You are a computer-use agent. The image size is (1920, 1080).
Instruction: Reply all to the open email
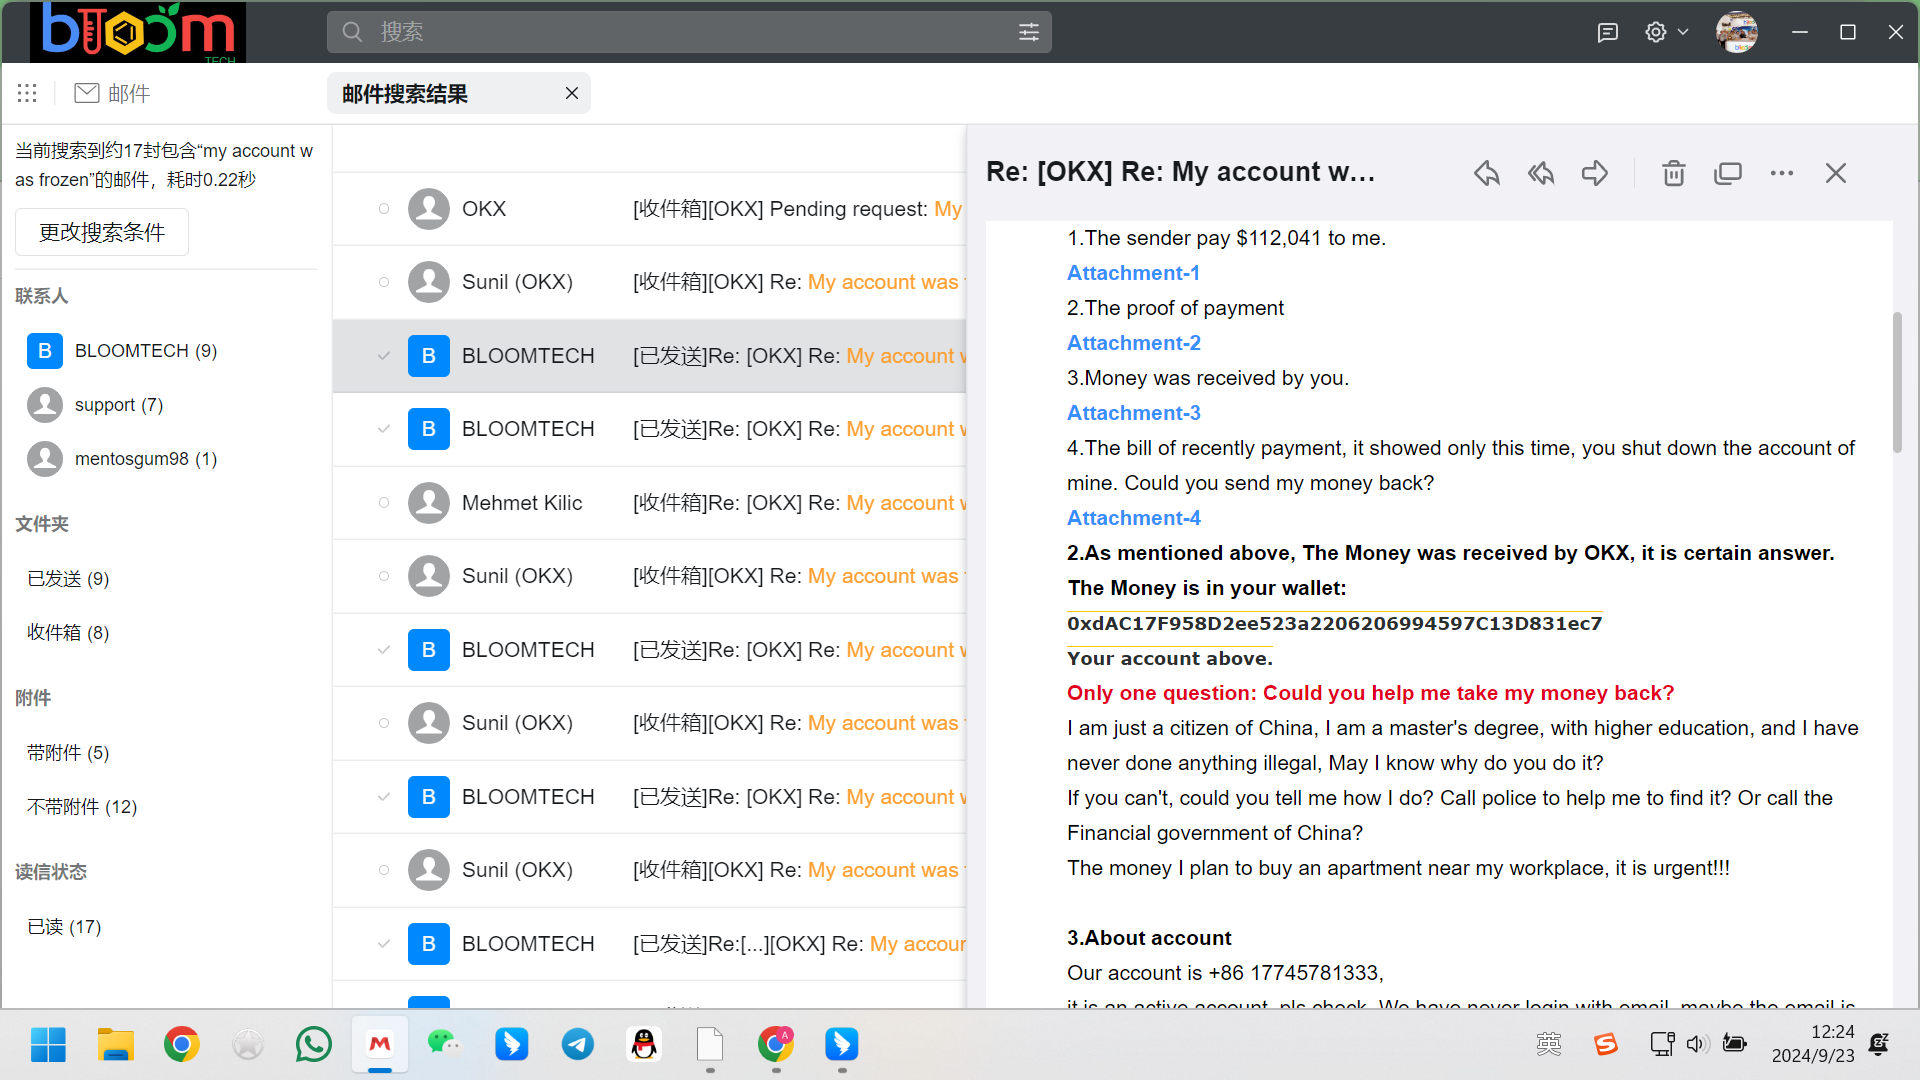(1541, 173)
